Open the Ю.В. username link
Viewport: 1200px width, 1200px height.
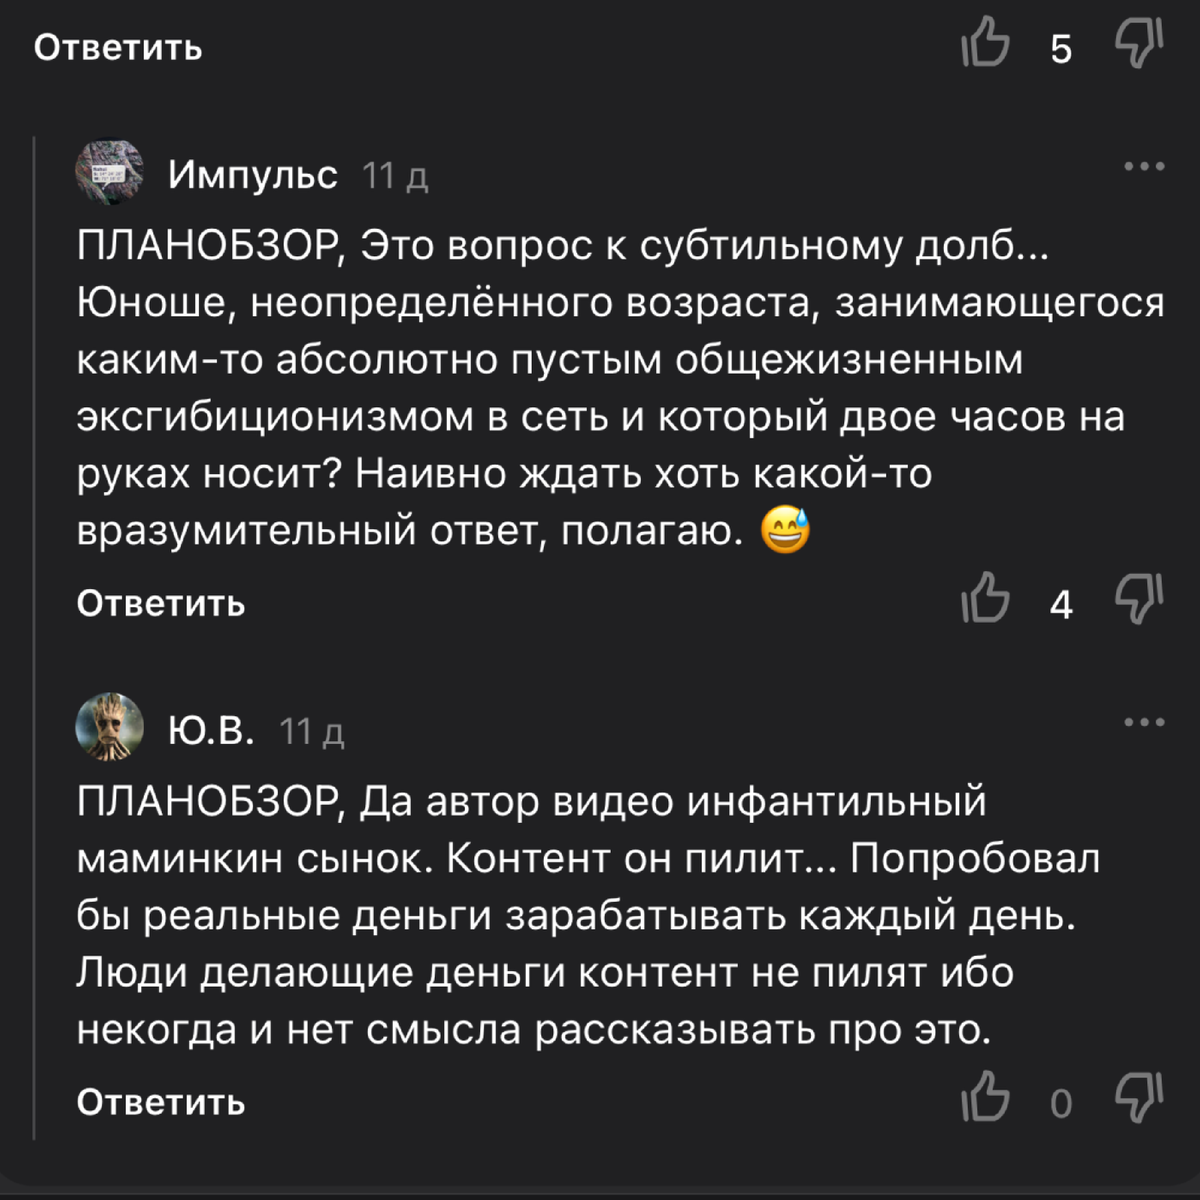click(211, 731)
